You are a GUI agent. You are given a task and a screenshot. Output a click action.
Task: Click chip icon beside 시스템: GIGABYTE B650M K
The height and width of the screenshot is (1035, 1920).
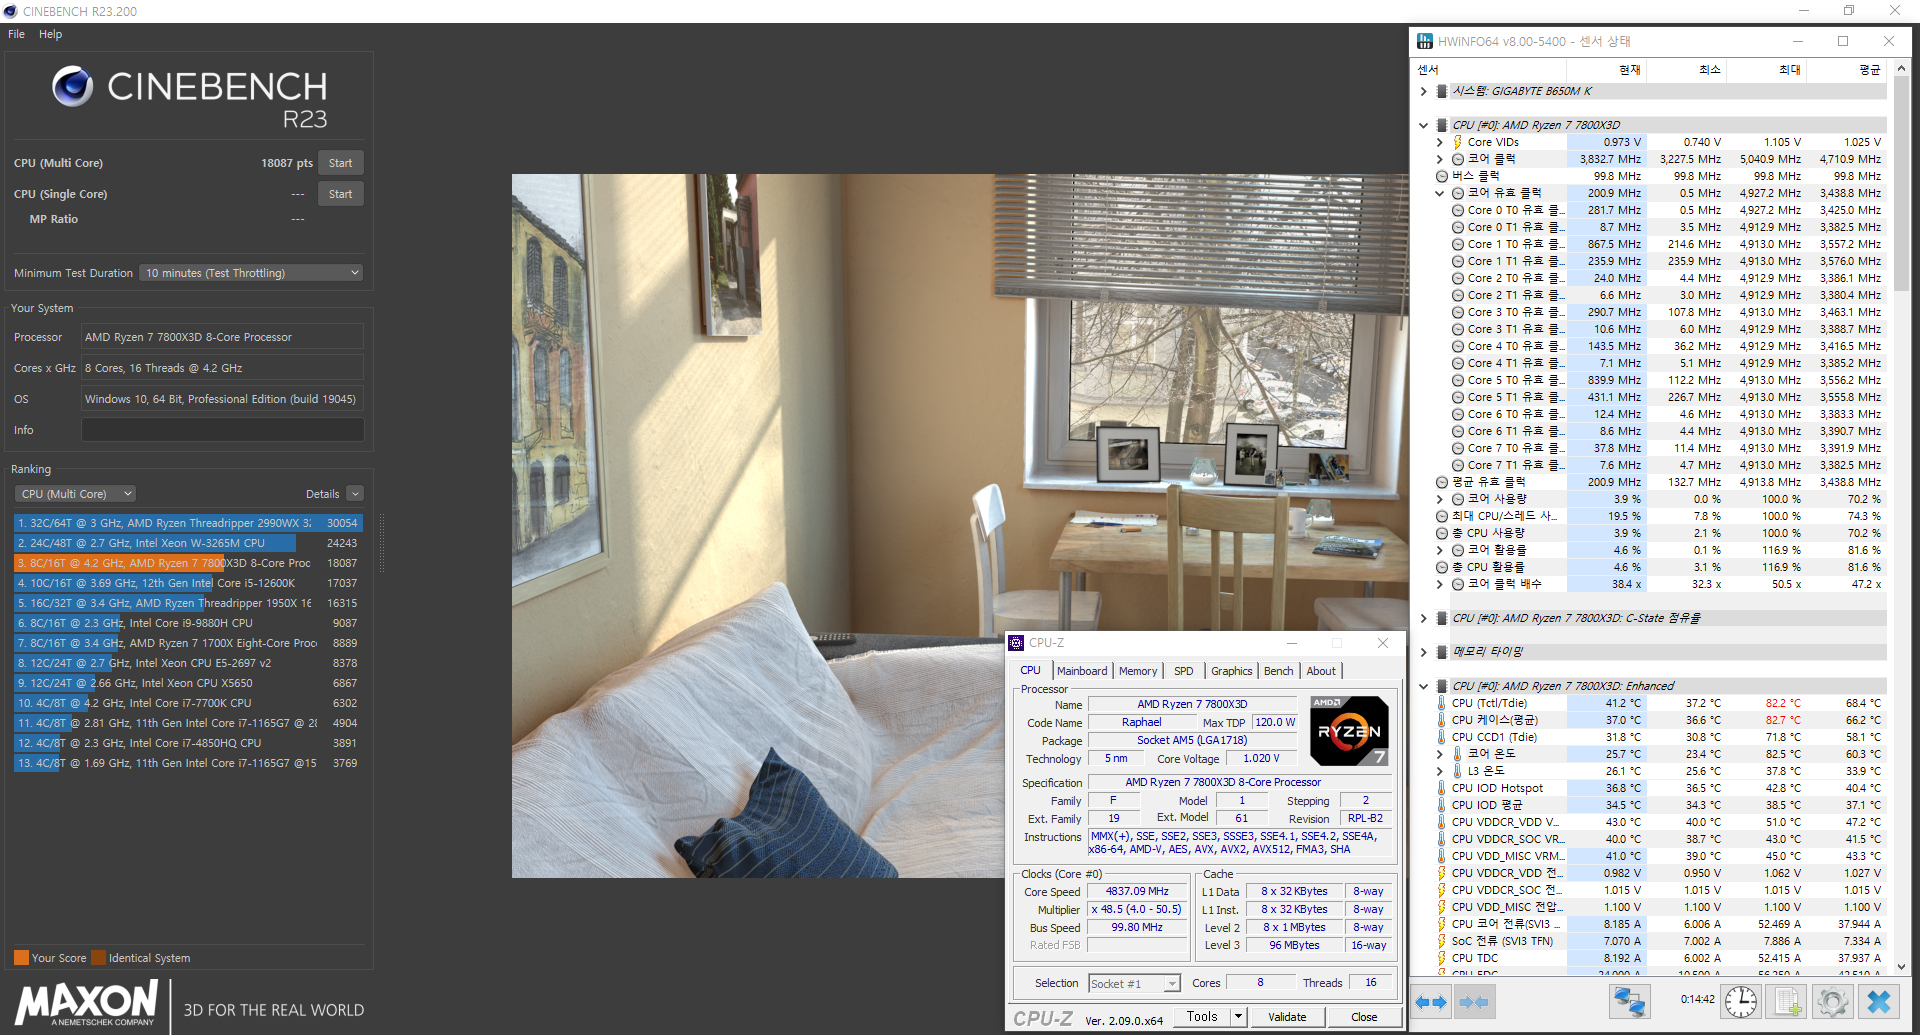(x=1442, y=91)
